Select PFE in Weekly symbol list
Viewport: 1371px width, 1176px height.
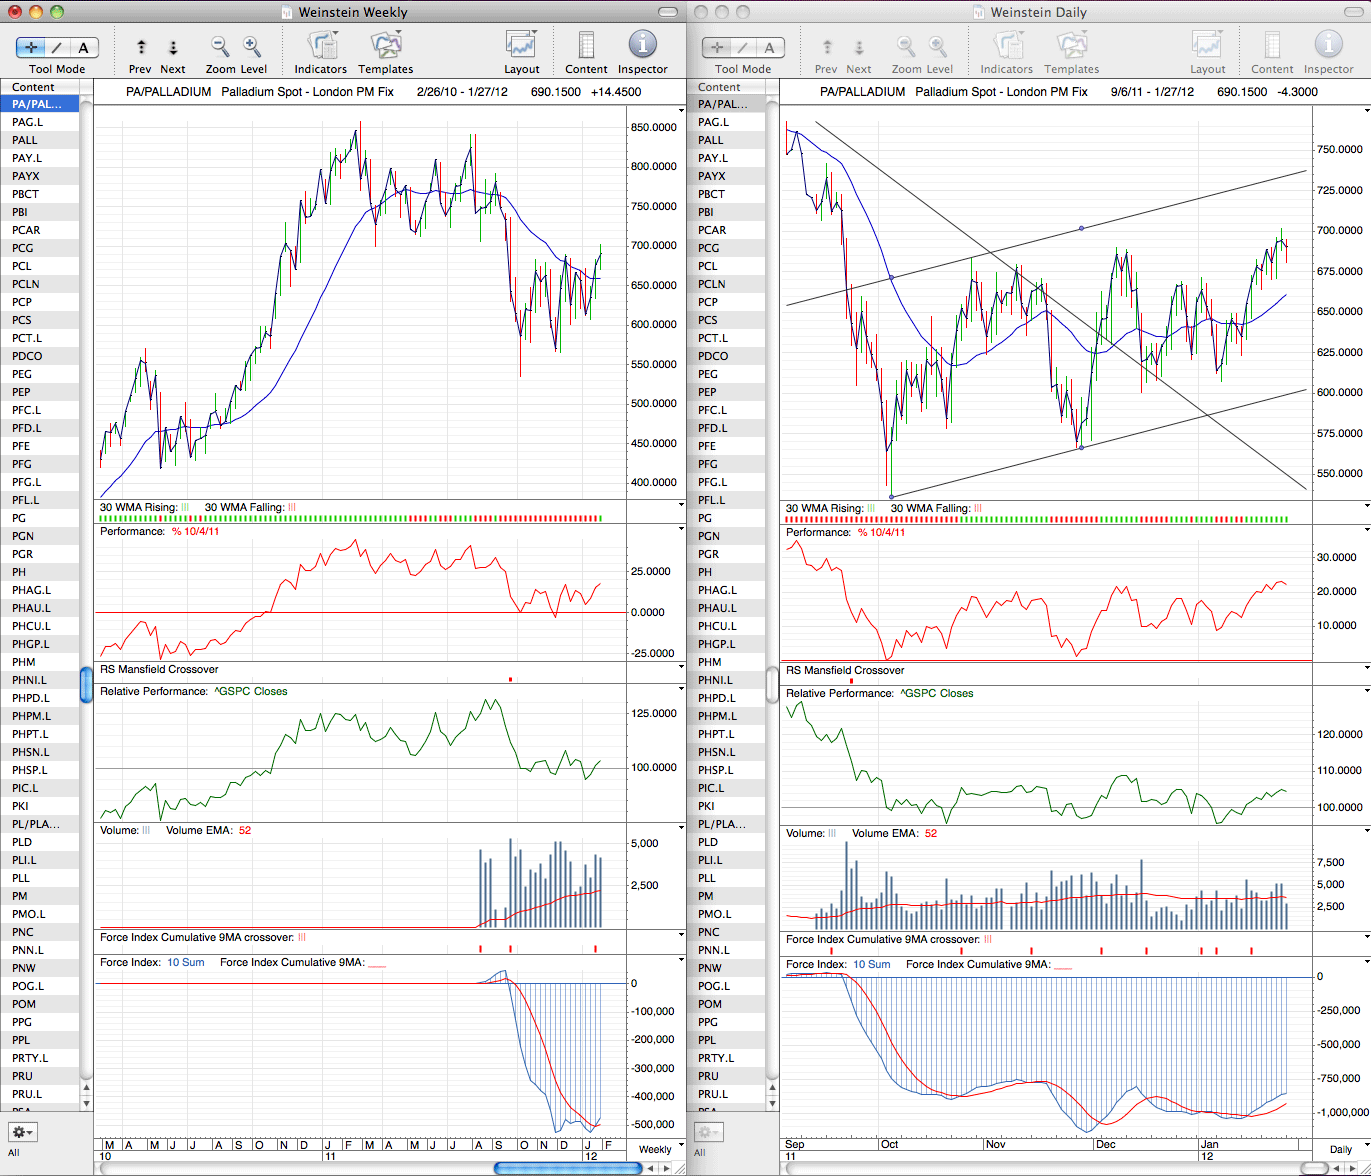click(x=39, y=446)
